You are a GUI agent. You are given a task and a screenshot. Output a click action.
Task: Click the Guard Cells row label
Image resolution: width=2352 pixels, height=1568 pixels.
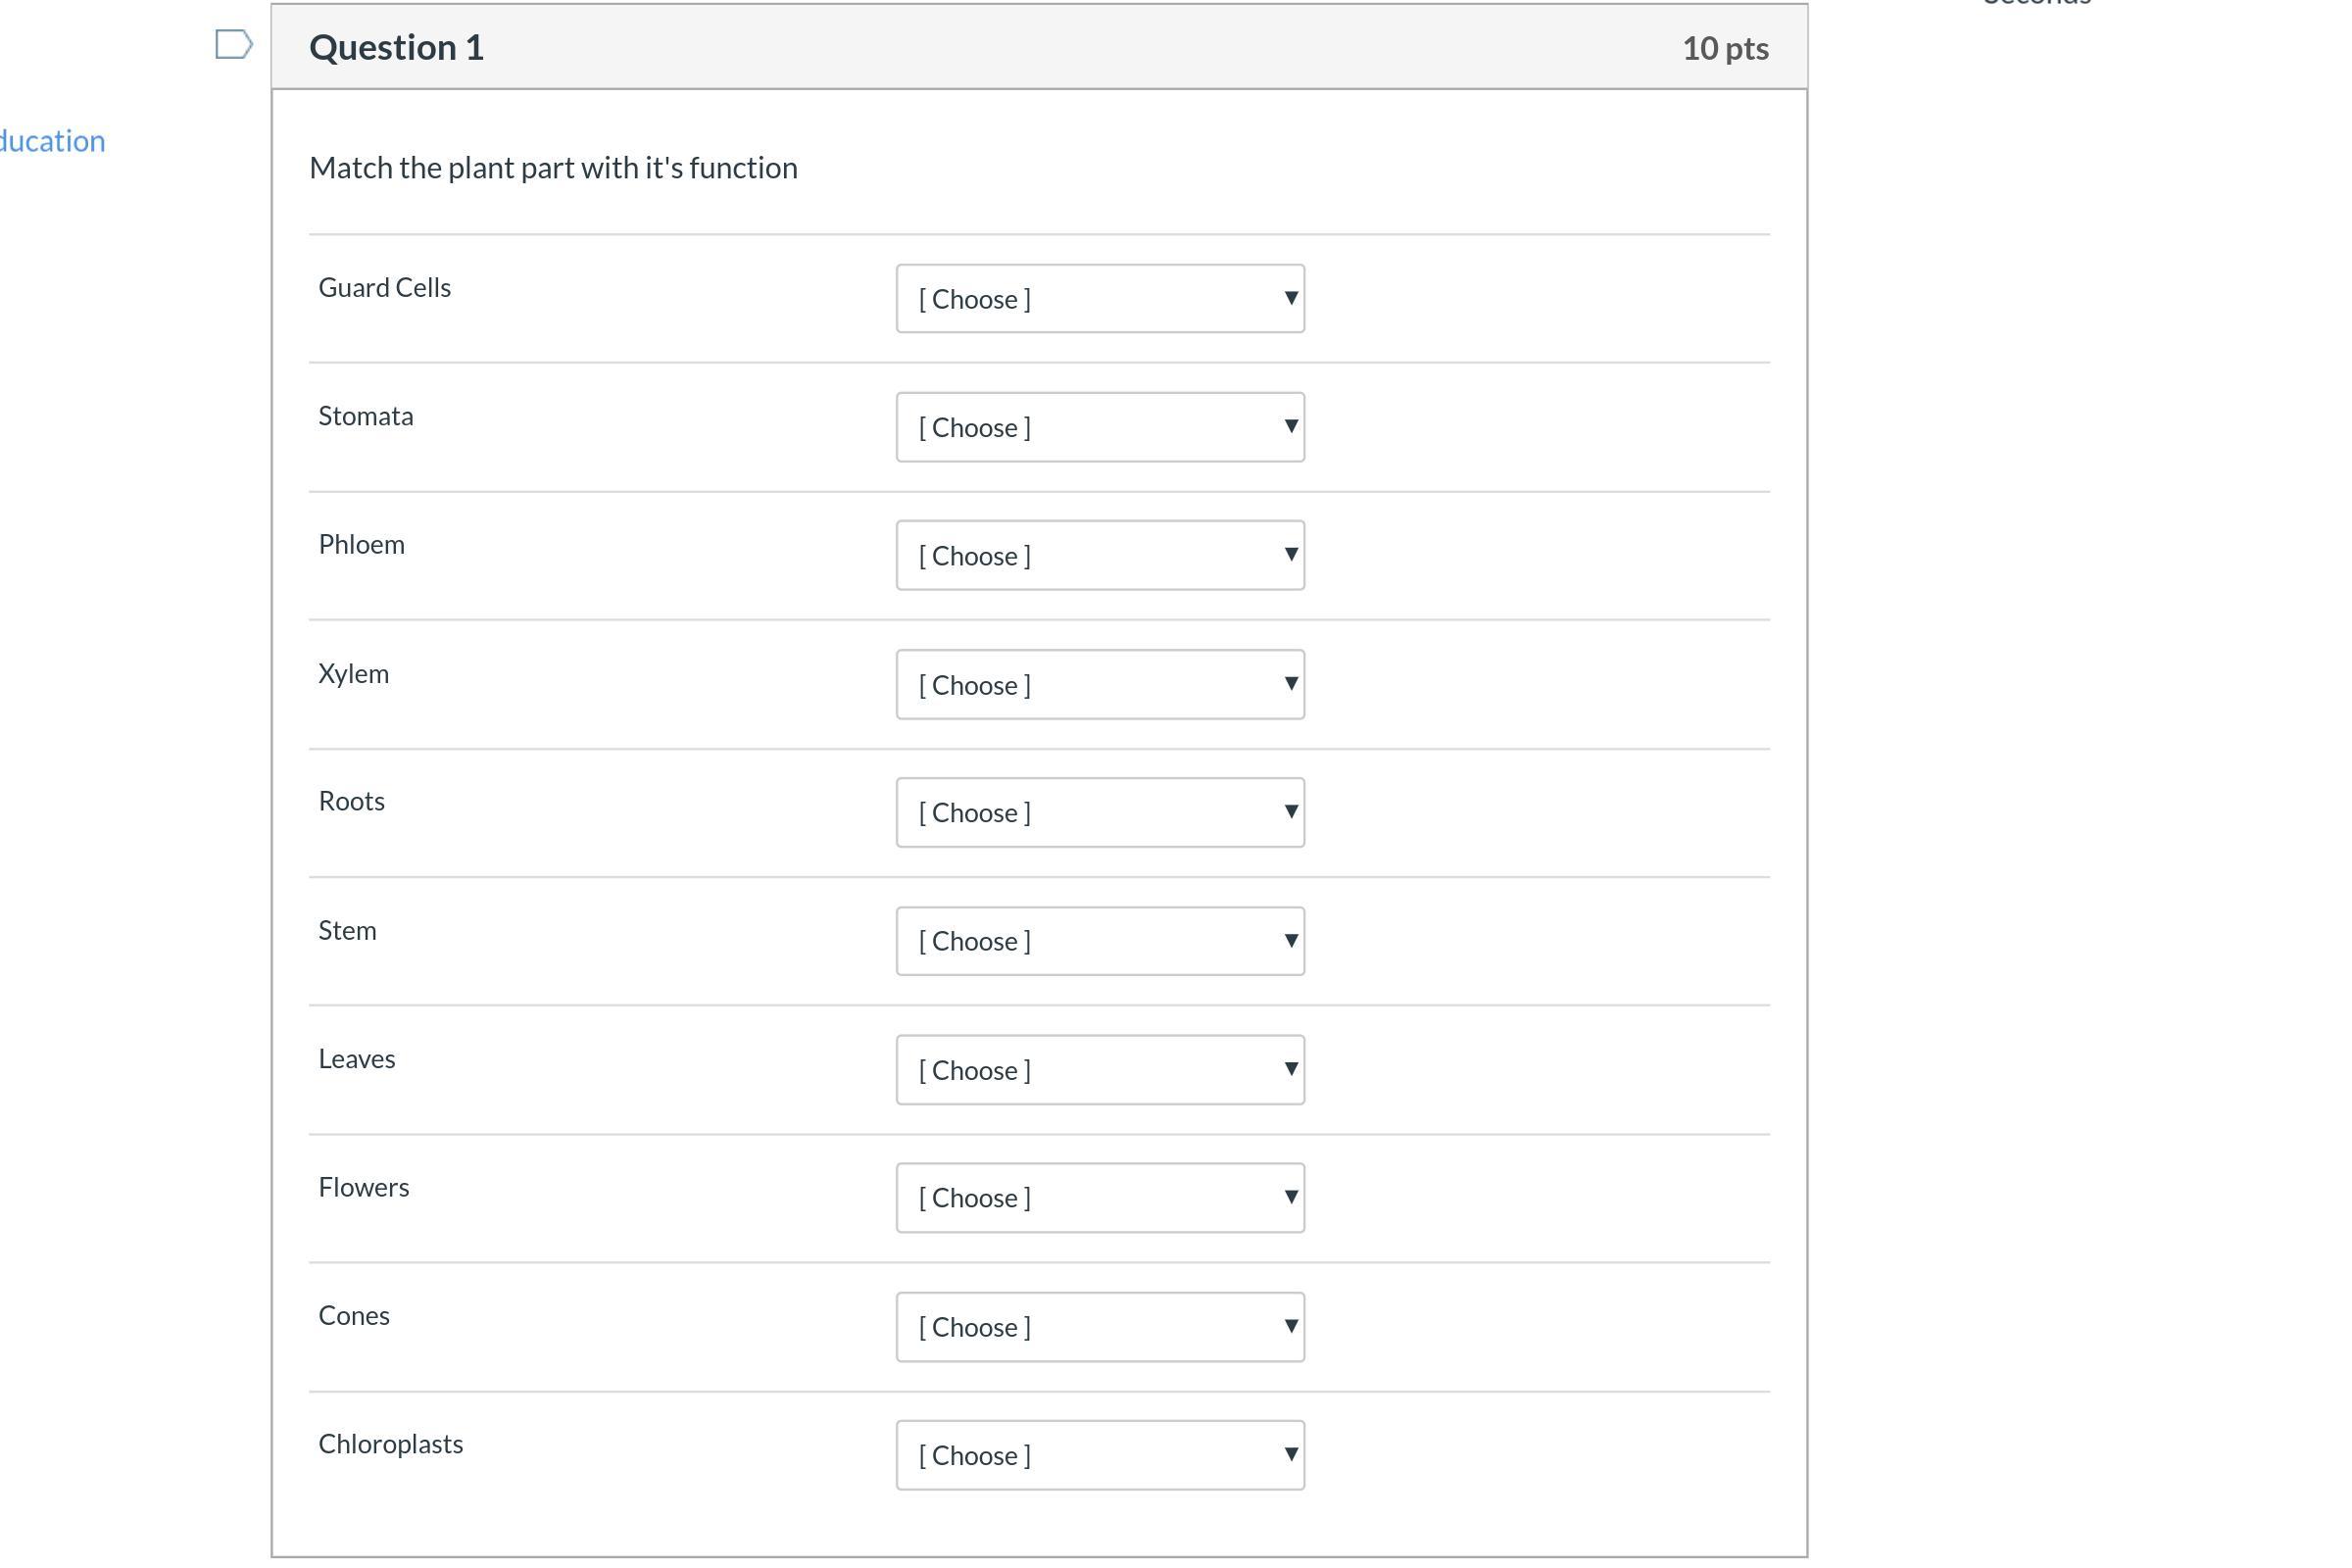tap(385, 288)
